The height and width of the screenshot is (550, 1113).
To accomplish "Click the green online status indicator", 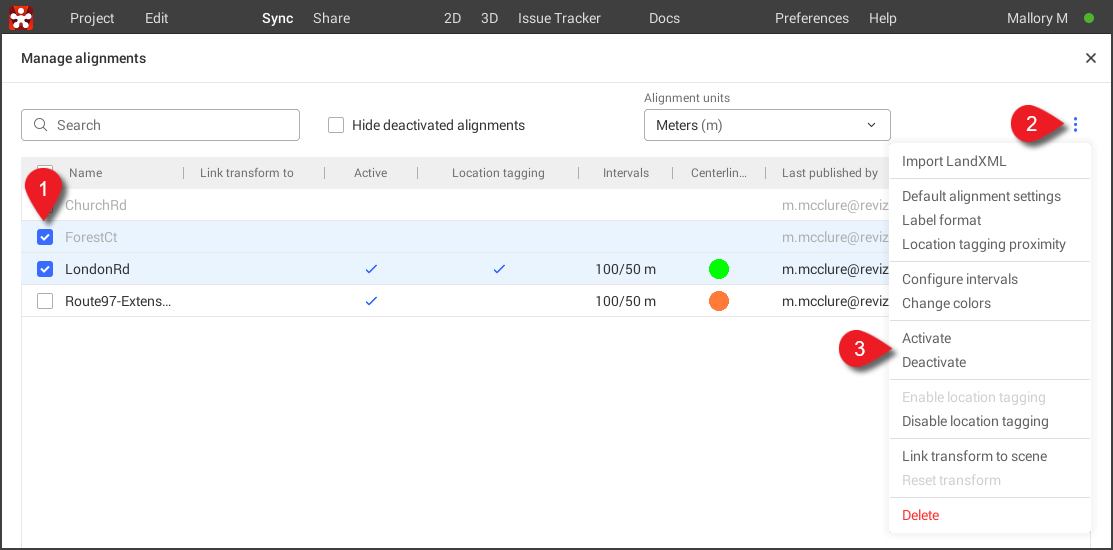I will [x=1089, y=18].
